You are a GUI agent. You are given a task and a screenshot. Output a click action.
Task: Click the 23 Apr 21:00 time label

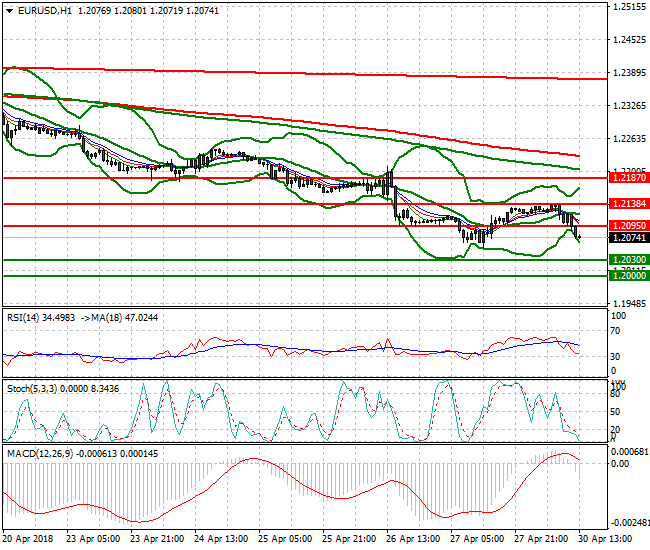(x=157, y=539)
